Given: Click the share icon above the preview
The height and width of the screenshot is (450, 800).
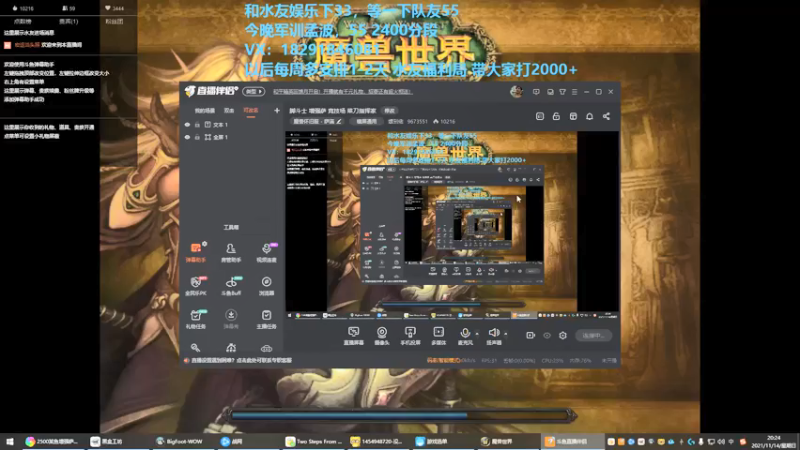Looking at the screenshot, I should 606,116.
